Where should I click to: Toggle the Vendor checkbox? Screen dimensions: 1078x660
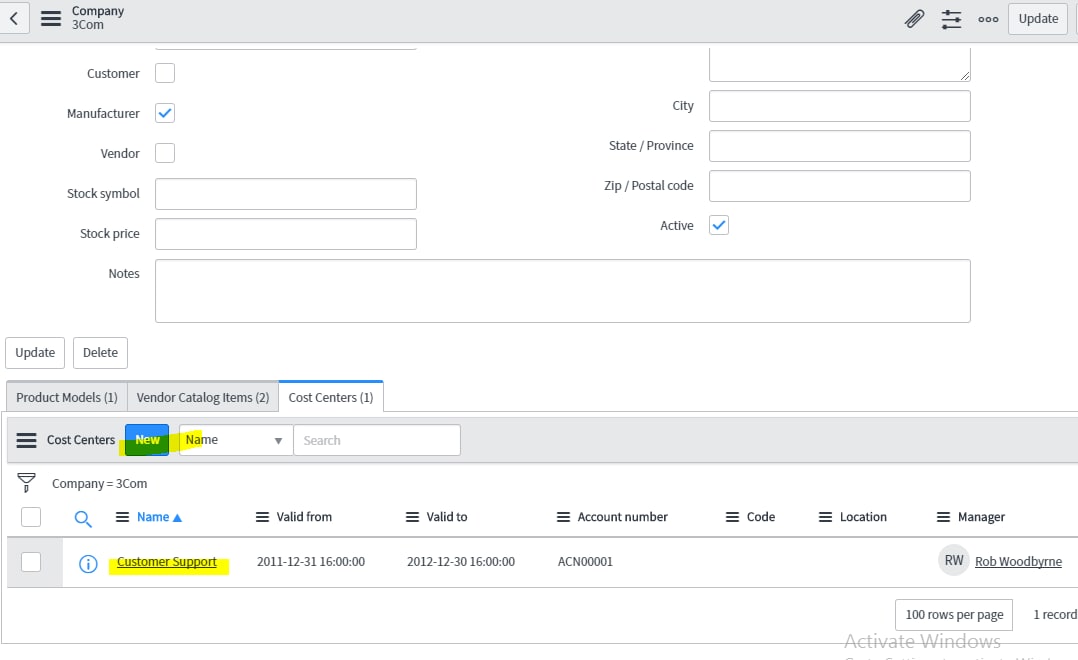tap(165, 153)
